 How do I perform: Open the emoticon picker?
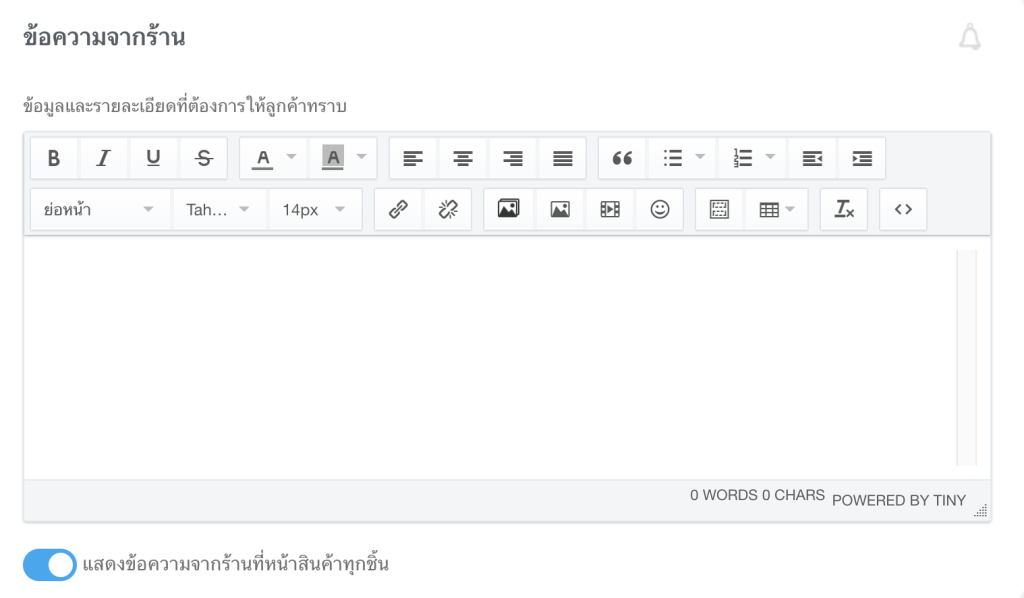[x=659, y=210]
